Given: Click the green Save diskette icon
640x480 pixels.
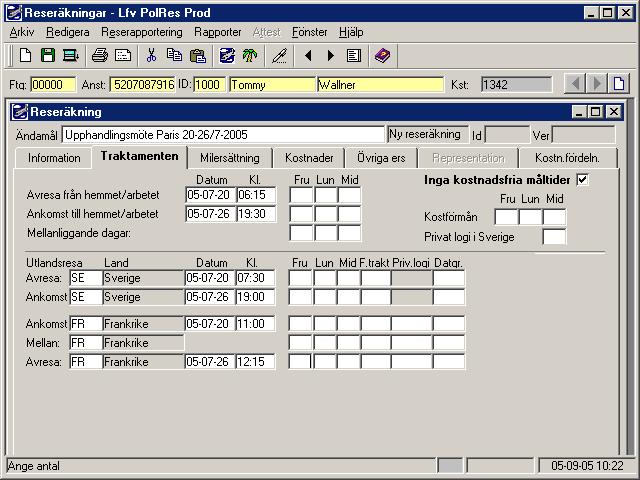Looking at the screenshot, I should [x=48, y=56].
